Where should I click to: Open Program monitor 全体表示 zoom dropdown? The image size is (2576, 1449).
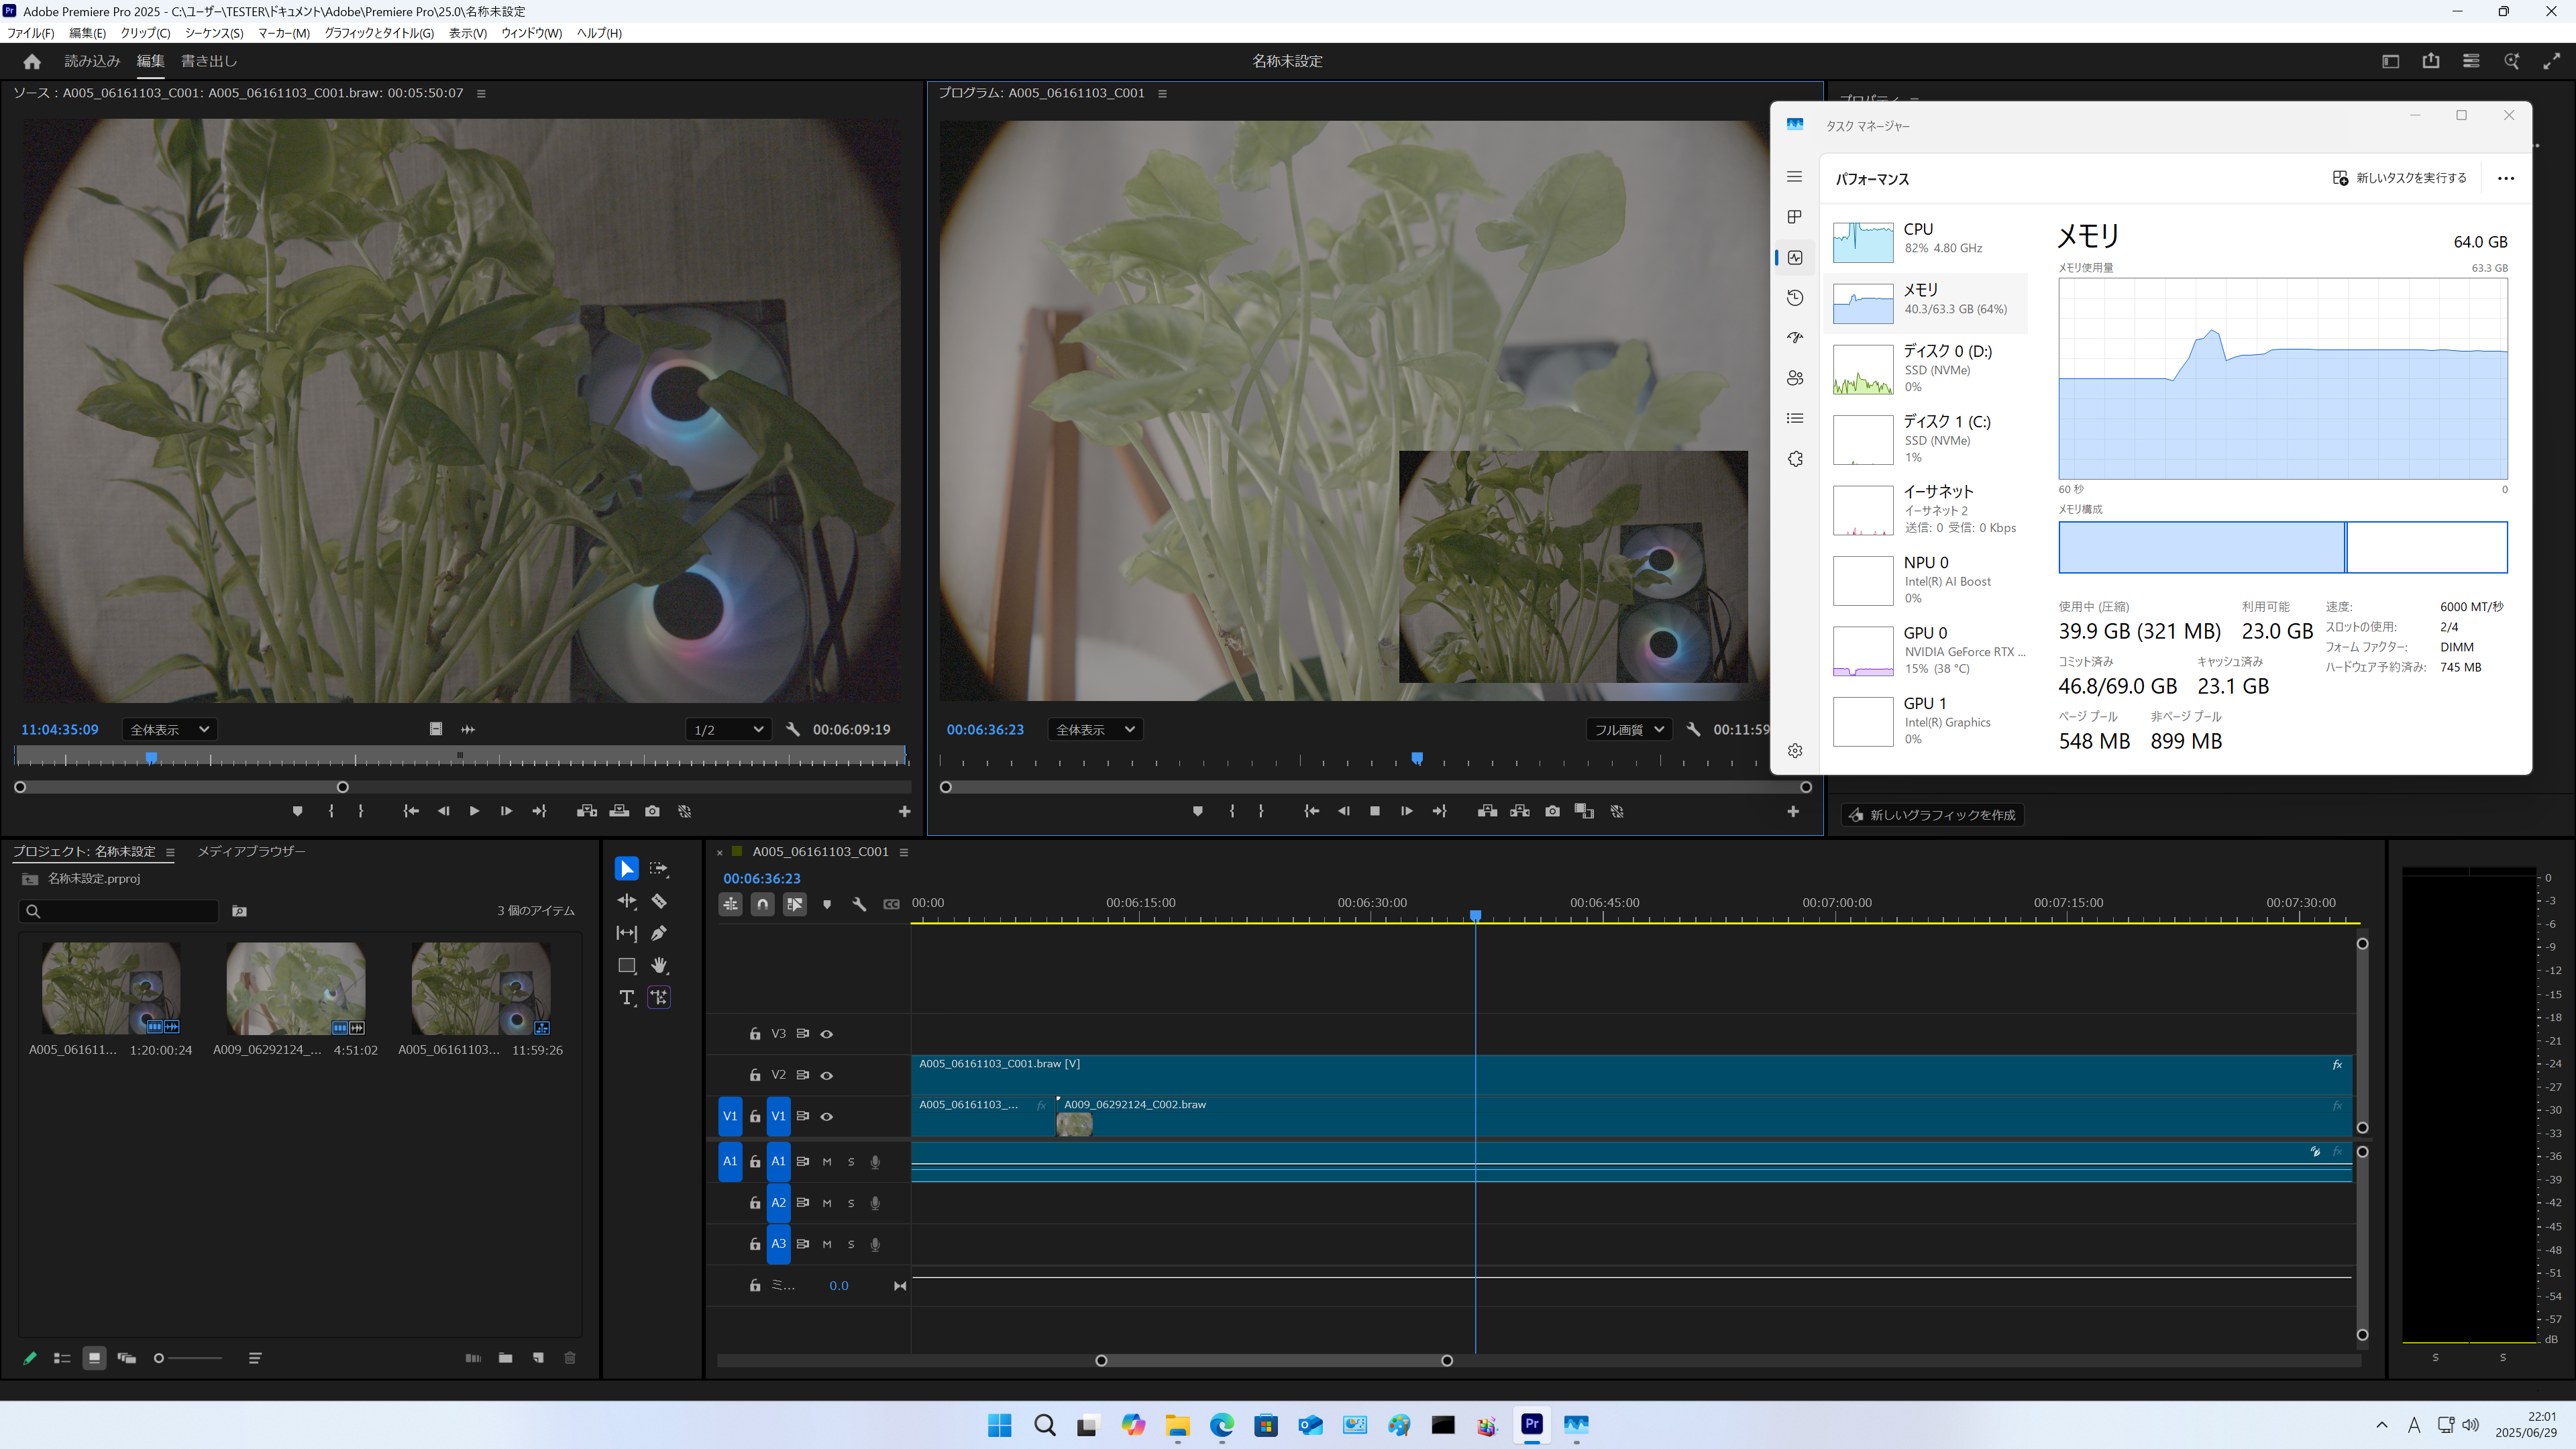point(1094,729)
